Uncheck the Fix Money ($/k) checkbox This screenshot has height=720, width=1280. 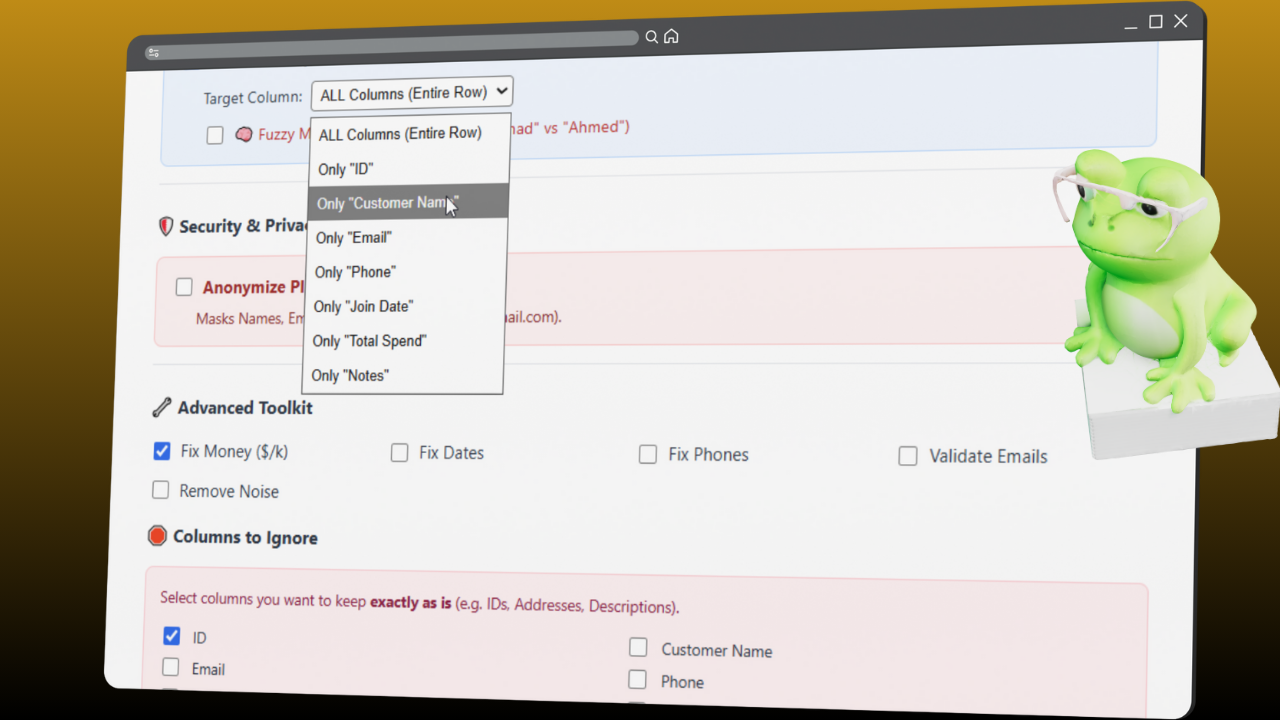[x=162, y=451]
